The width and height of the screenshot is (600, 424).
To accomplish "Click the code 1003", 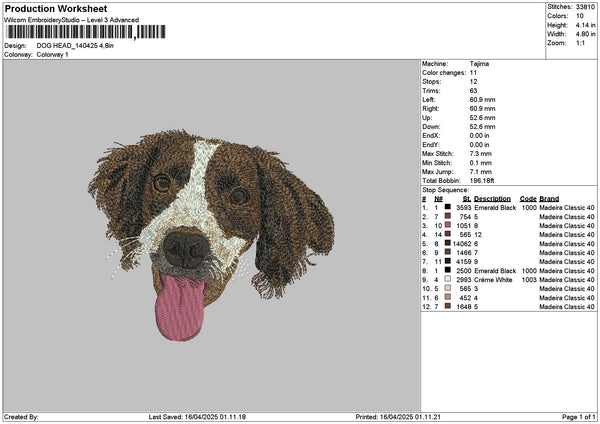I will coord(529,280).
